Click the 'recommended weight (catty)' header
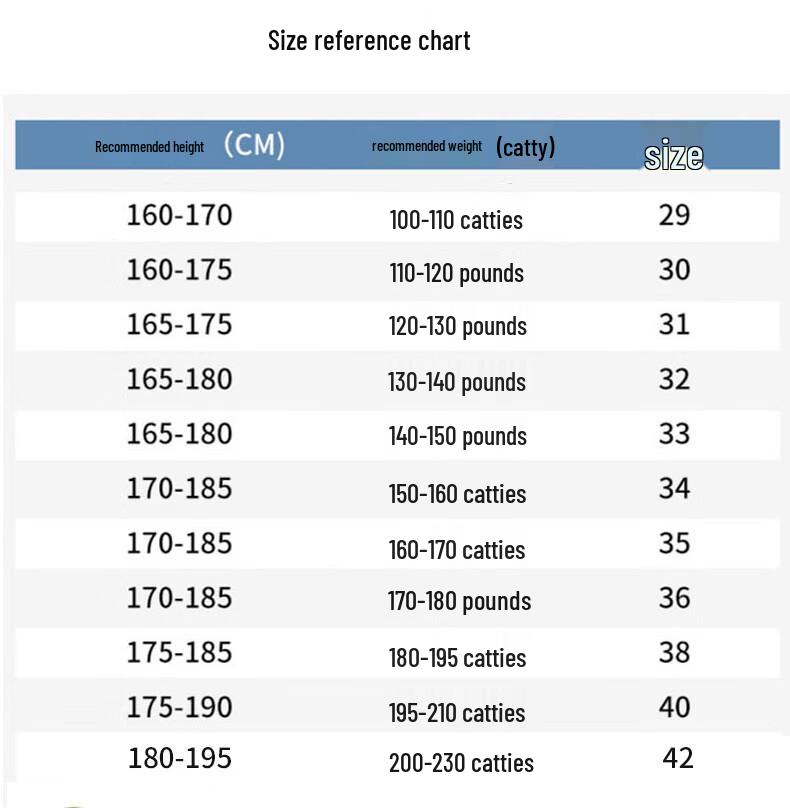Screen dimensions: 790x808 (463, 147)
